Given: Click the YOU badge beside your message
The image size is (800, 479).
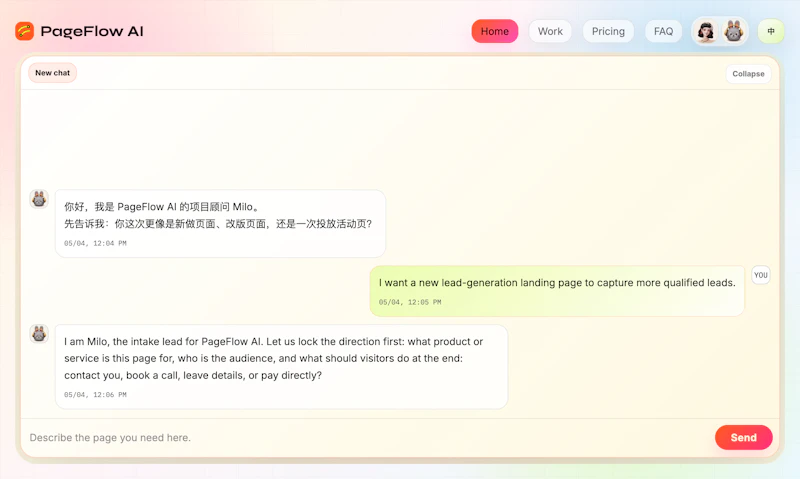Looking at the screenshot, I should pyautogui.click(x=760, y=275).
